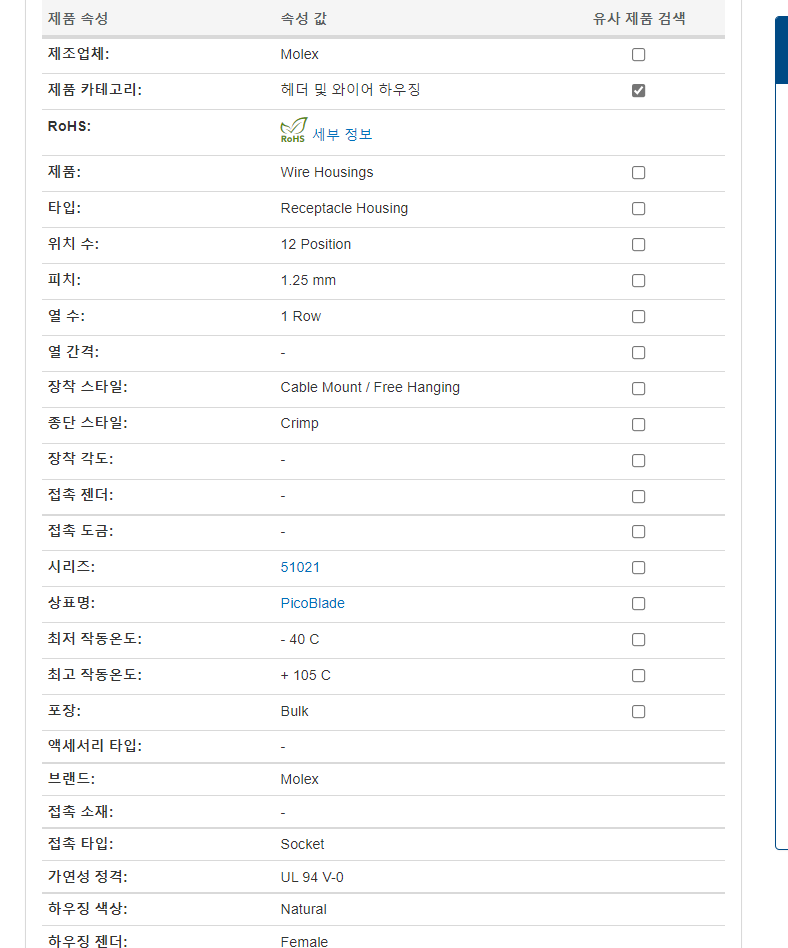Check the +105 C 최고 작동온도 checkbox
788x948 pixels.
[638, 676]
